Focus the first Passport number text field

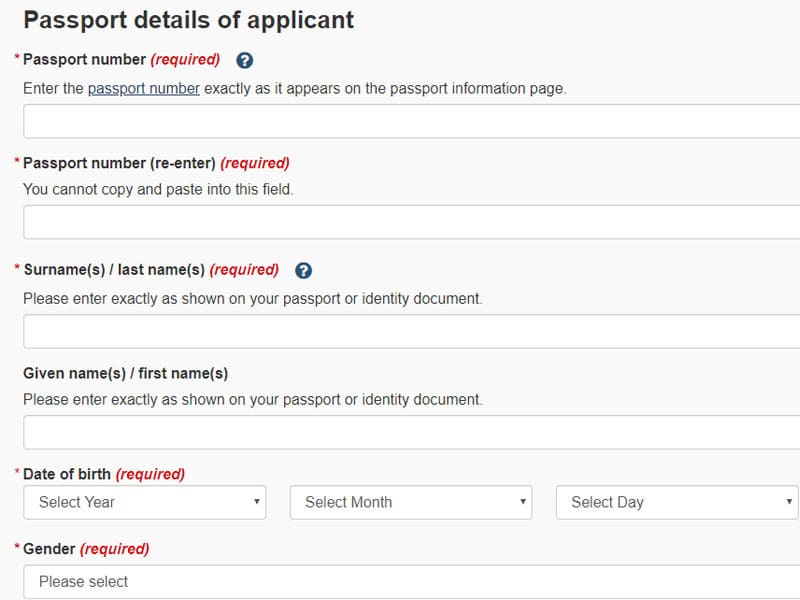pos(411,121)
